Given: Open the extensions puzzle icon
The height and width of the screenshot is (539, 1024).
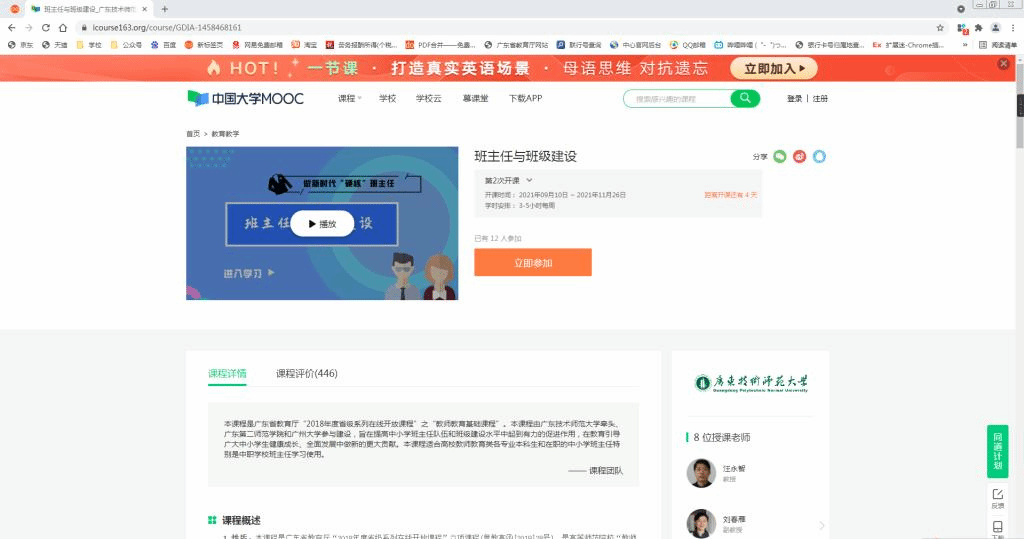Looking at the screenshot, I should (x=978, y=27).
